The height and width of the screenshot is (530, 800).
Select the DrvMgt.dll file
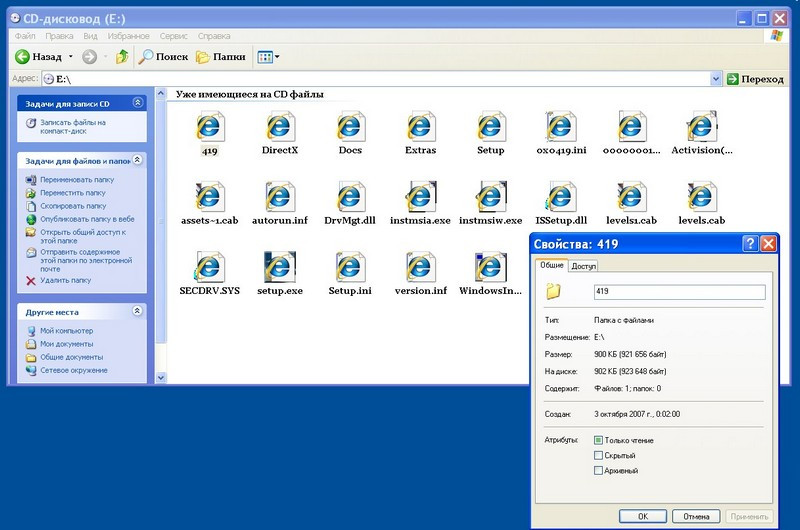point(350,197)
